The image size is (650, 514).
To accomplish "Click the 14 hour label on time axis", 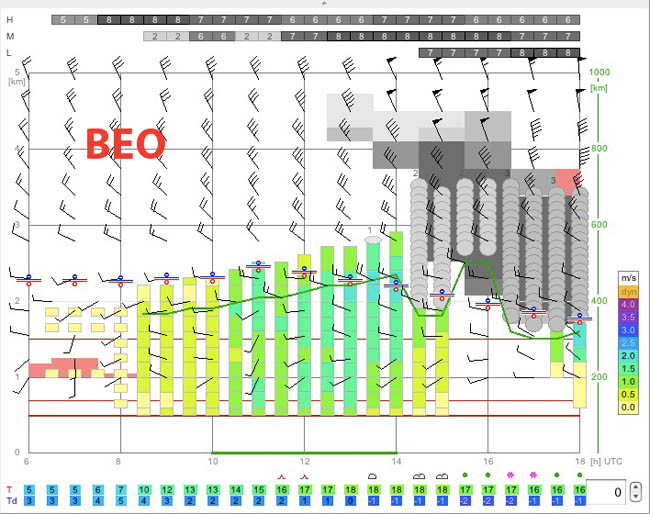I will 396,461.
